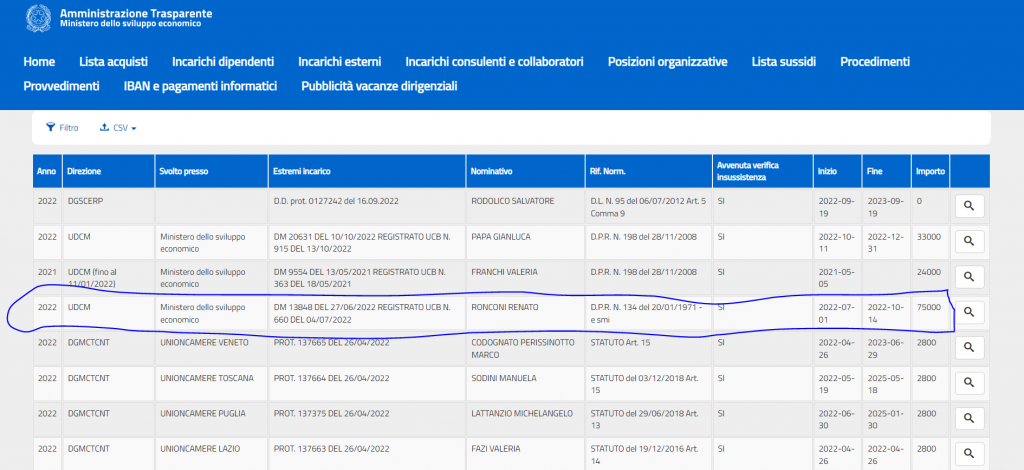View details icon for FRANCHI VALERIA row

pyautogui.click(x=969, y=277)
